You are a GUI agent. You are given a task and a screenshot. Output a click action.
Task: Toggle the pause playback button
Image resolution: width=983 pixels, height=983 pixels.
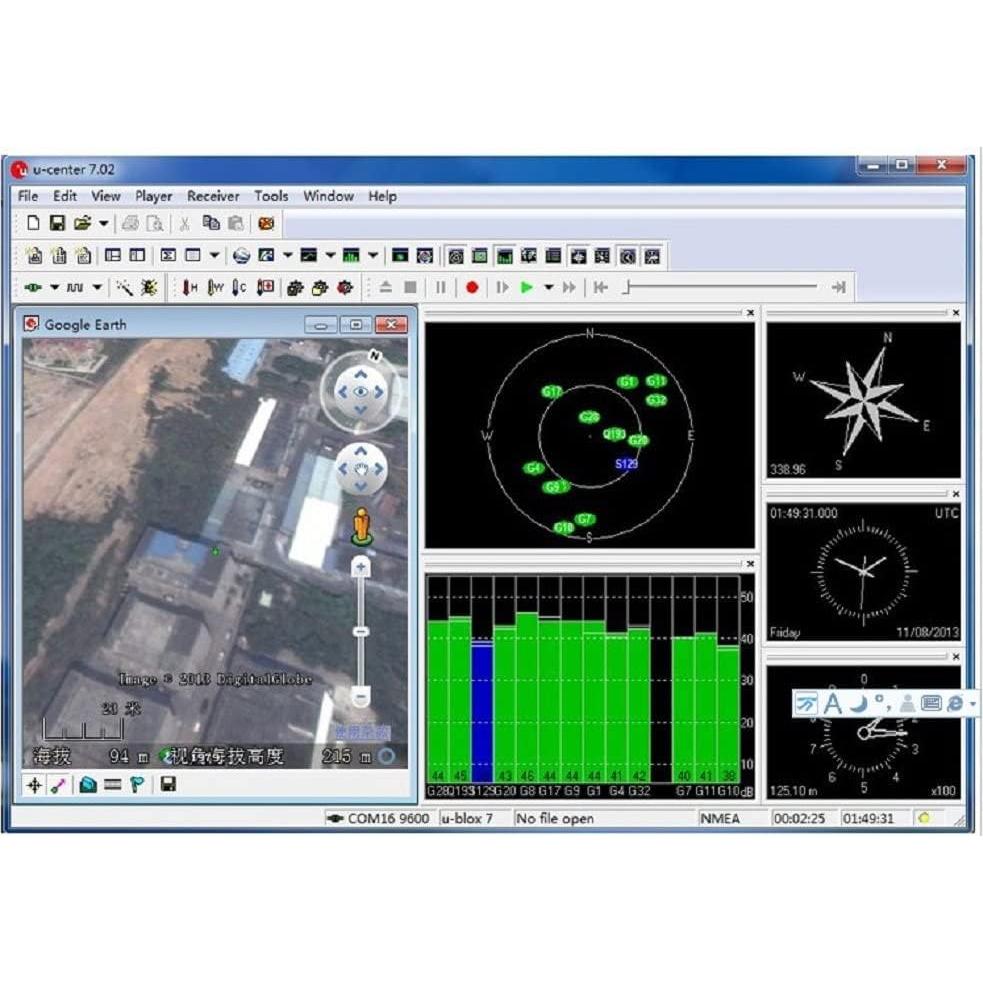[x=440, y=288]
